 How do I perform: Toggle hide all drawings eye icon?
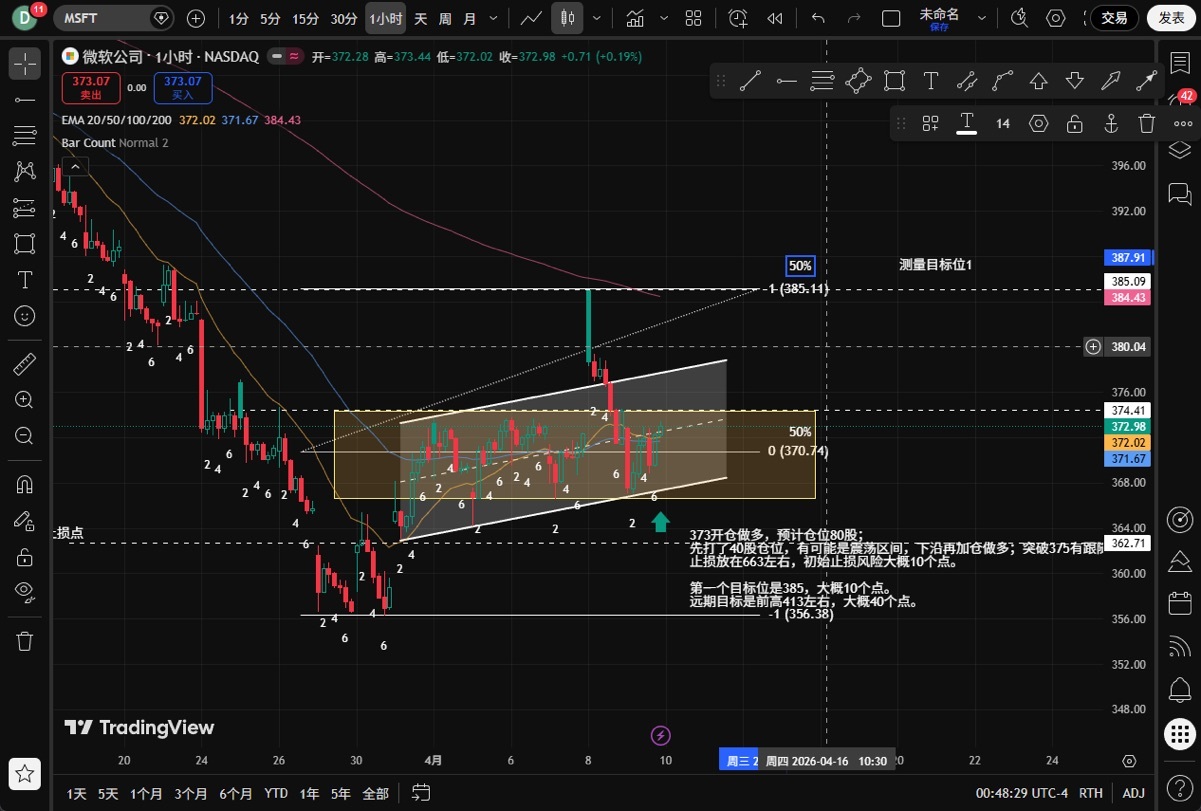pyautogui.click(x=25, y=590)
